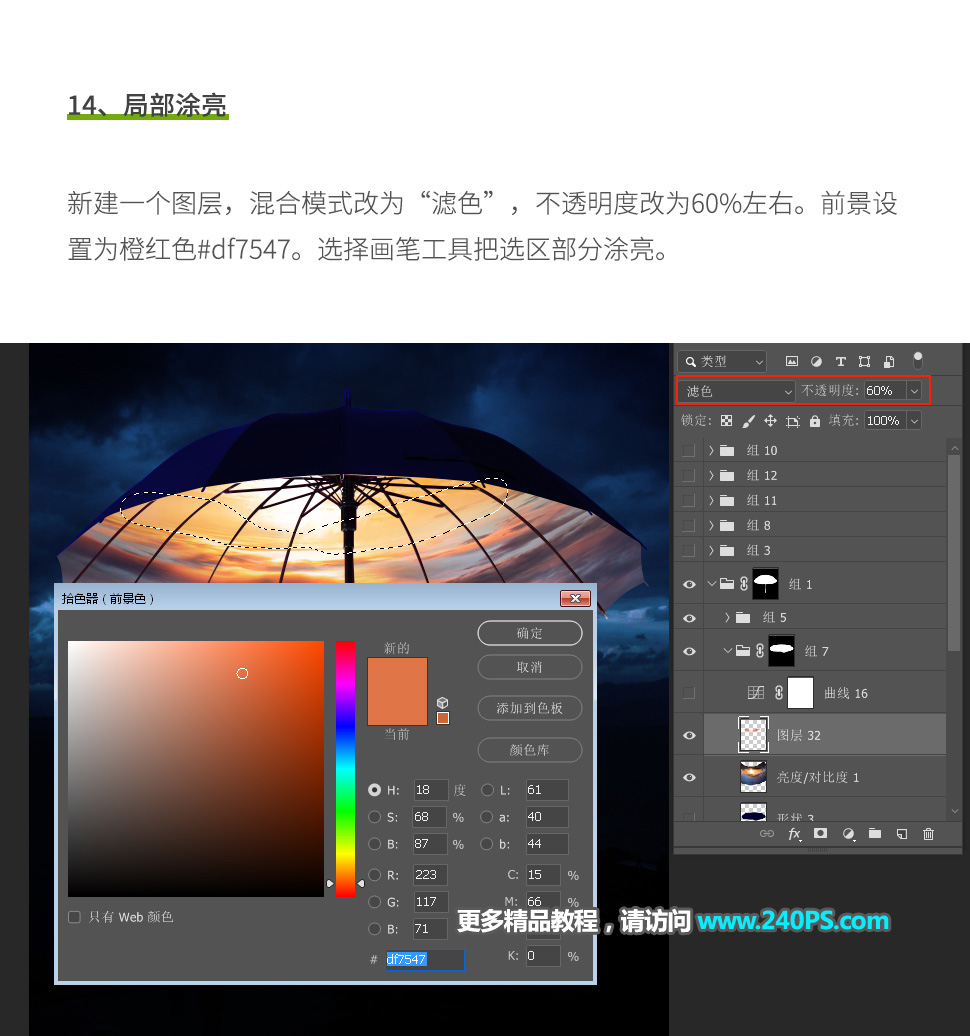Viewport: 970px width, 1036px height.
Task: Open the 不透明度 60% dropdown
Action: pos(914,391)
